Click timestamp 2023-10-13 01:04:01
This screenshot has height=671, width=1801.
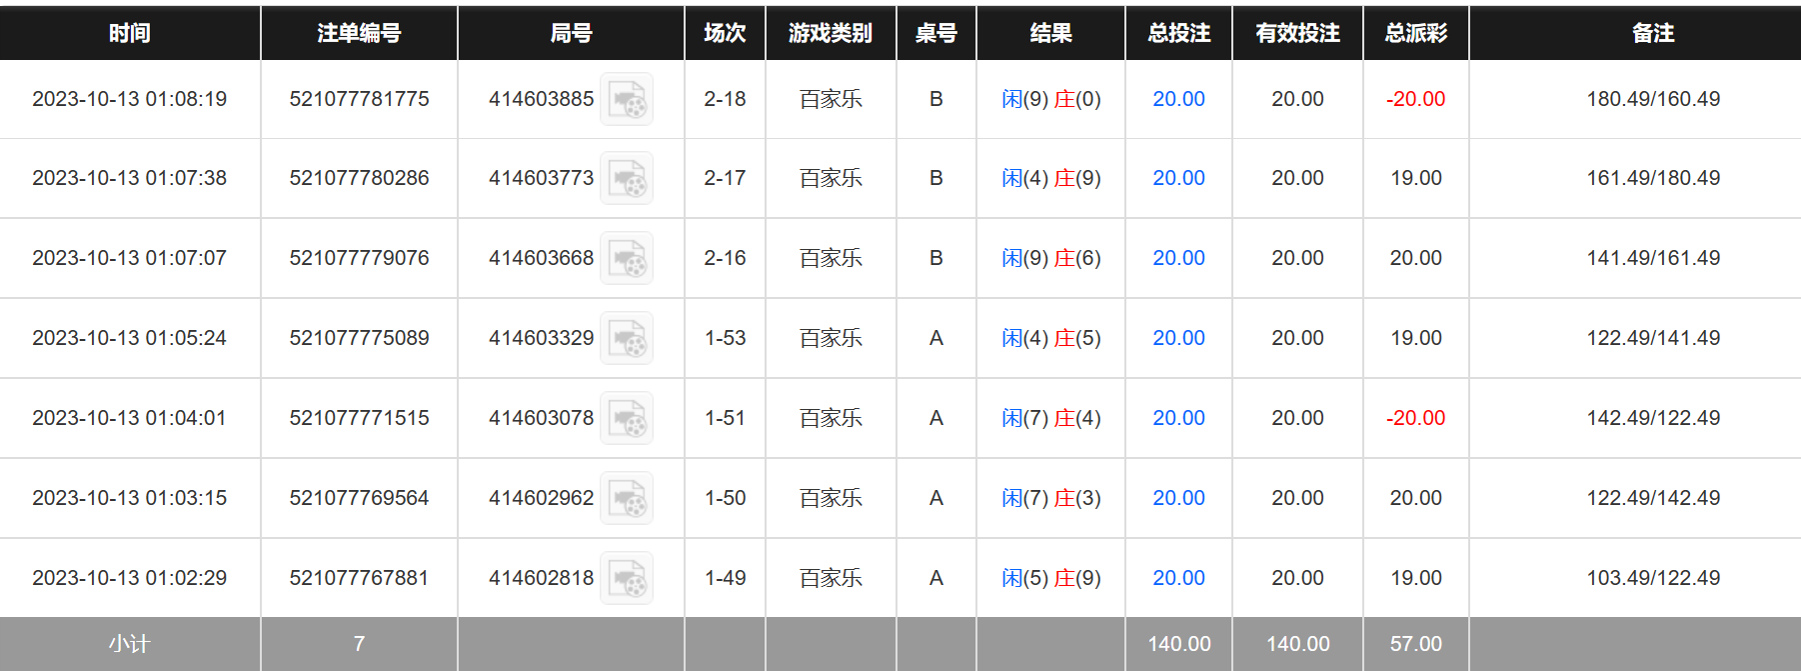[x=130, y=418]
